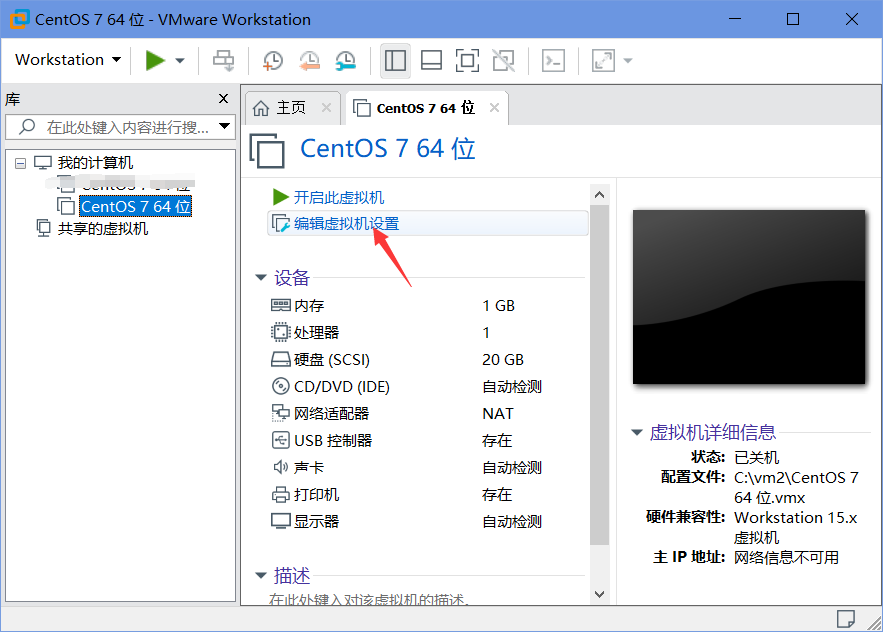Open the 网络适配器 device

[x=331, y=414]
